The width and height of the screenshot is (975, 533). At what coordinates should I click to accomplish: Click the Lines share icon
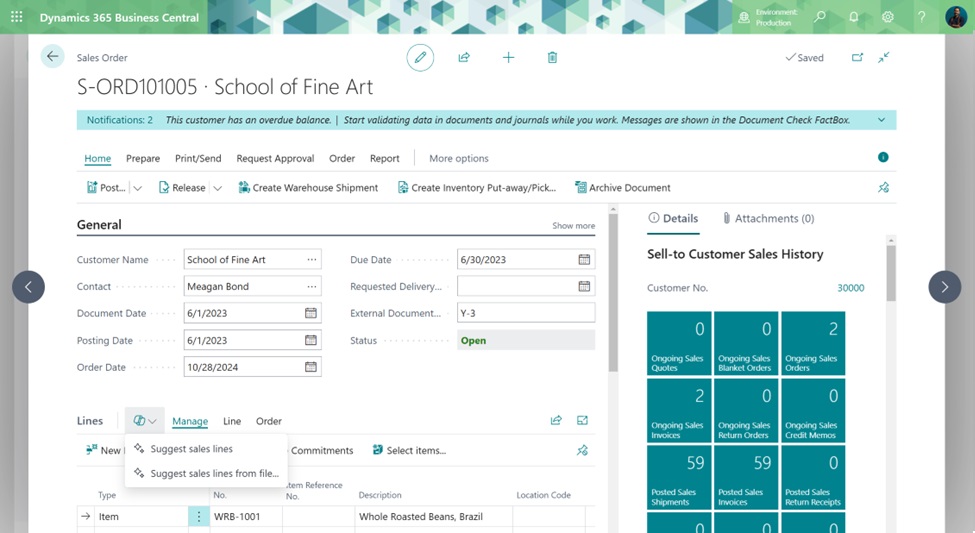[x=556, y=420]
